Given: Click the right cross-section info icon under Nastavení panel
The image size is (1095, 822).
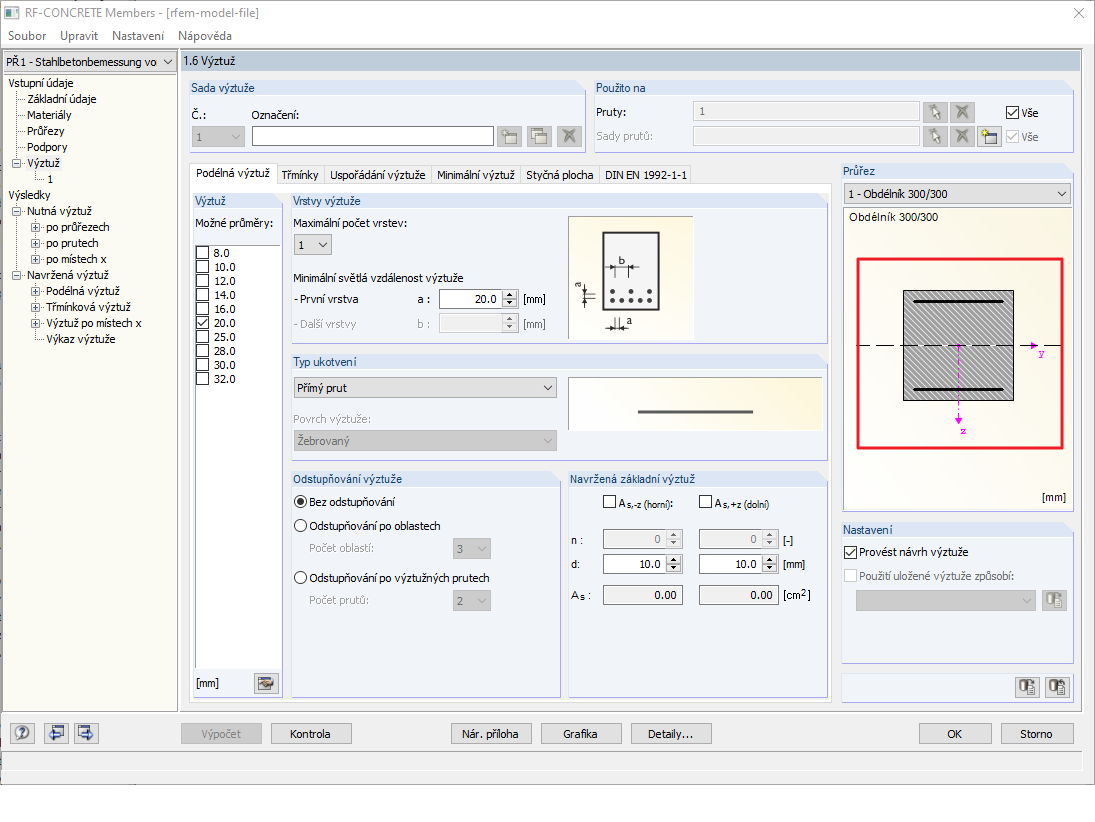Looking at the screenshot, I should pyautogui.click(x=1057, y=687).
